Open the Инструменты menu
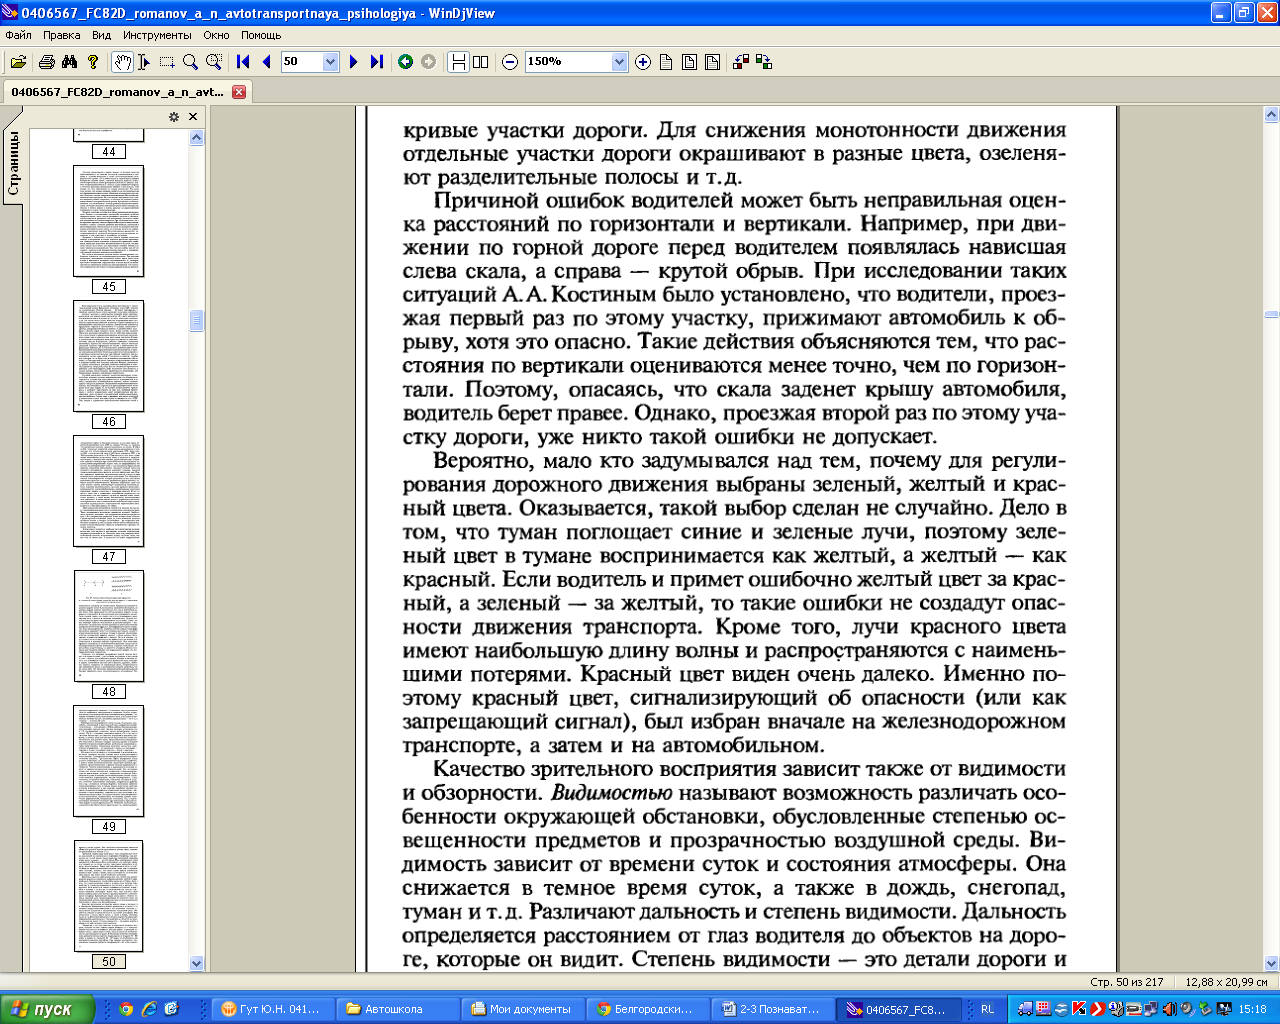Image resolution: width=1280 pixels, height=1024 pixels. tap(157, 35)
